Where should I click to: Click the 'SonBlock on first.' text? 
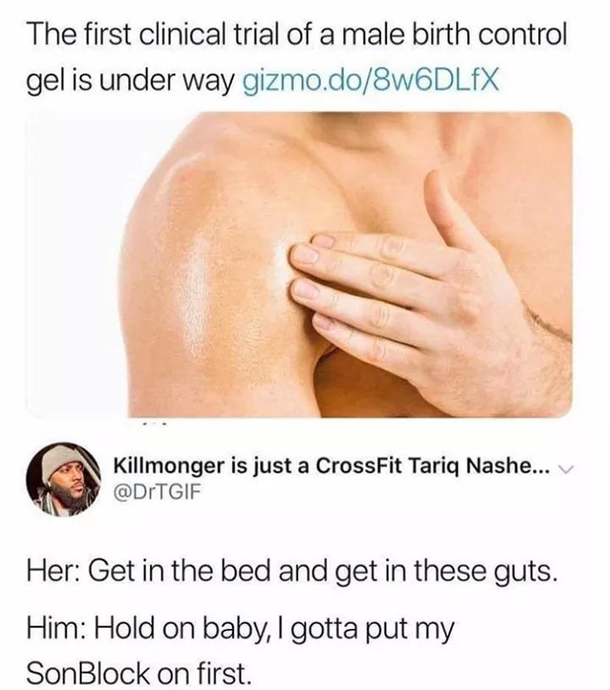coord(139,673)
